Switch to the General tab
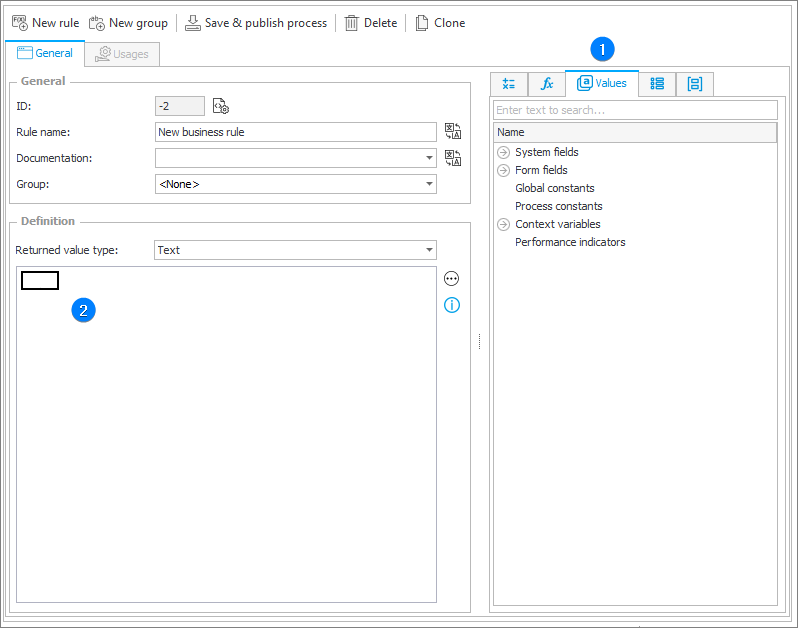798x628 pixels. coord(45,53)
